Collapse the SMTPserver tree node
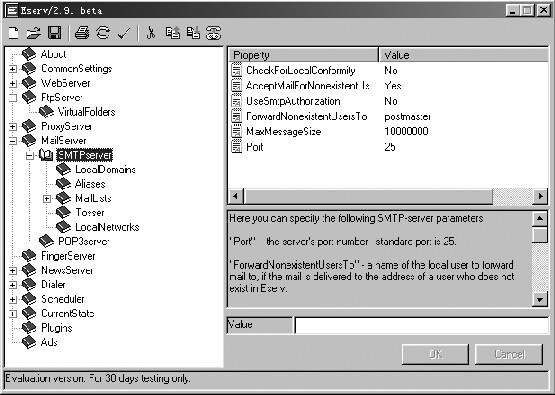The height and width of the screenshot is (395, 555). pos(30,155)
